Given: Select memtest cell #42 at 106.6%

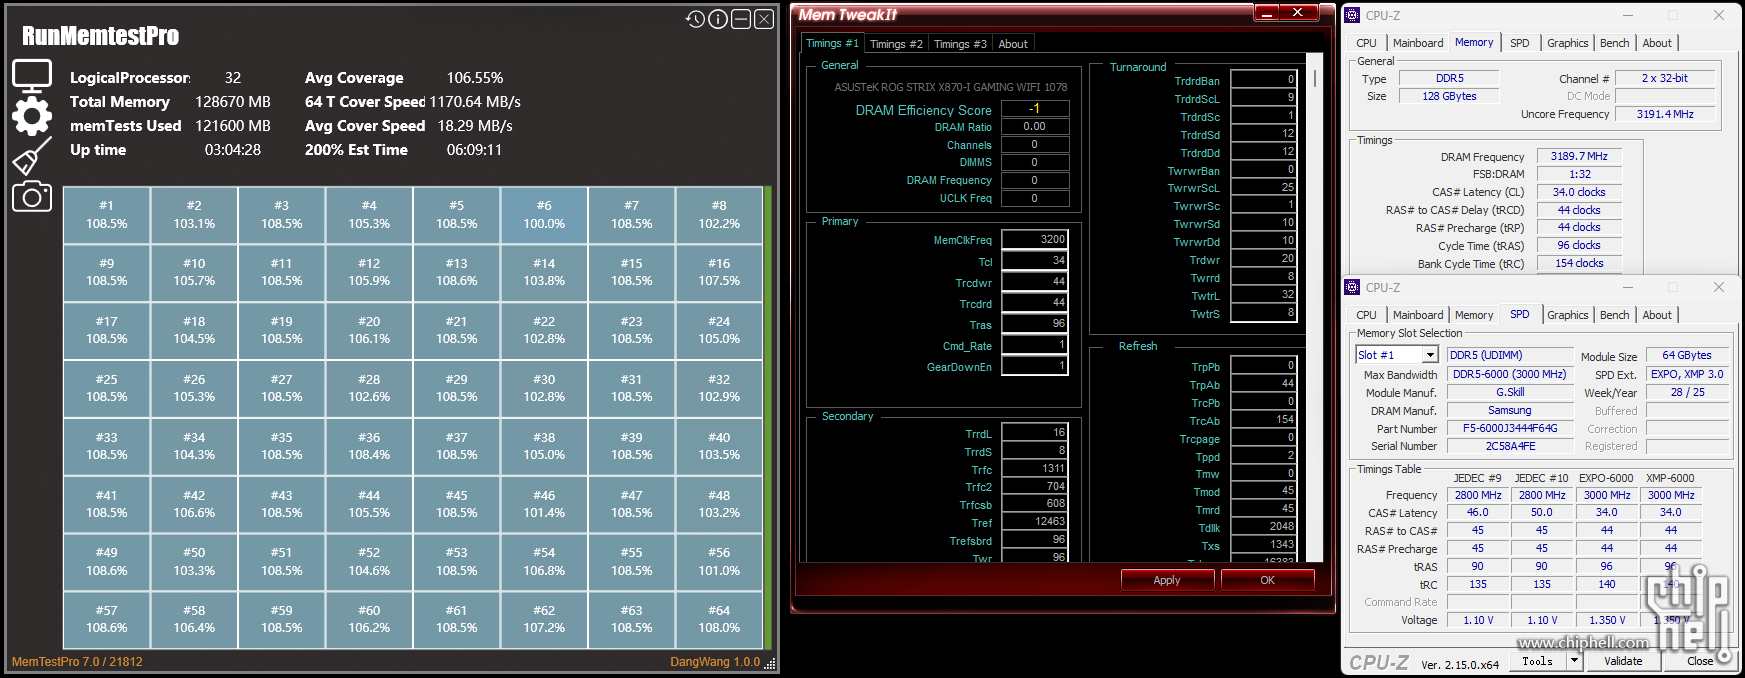Looking at the screenshot, I should [x=194, y=504].
